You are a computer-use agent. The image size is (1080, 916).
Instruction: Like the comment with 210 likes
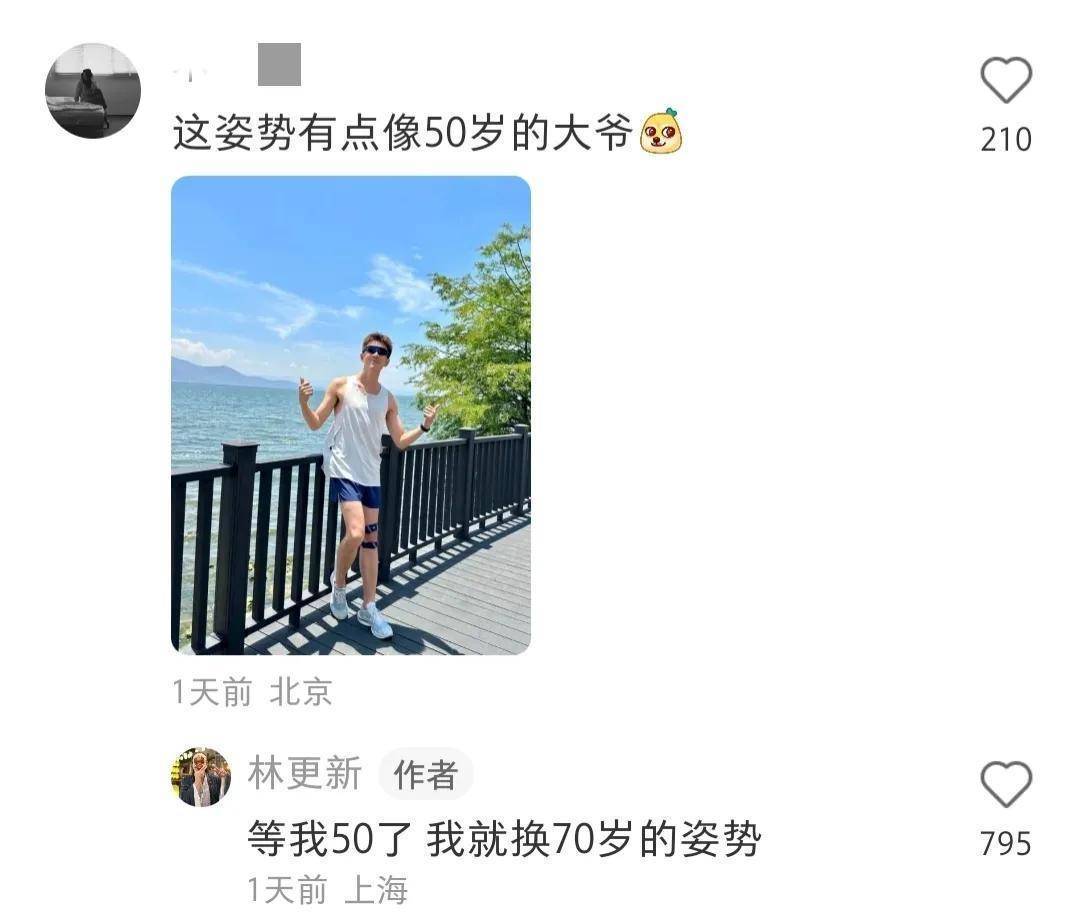(1006, 80)
